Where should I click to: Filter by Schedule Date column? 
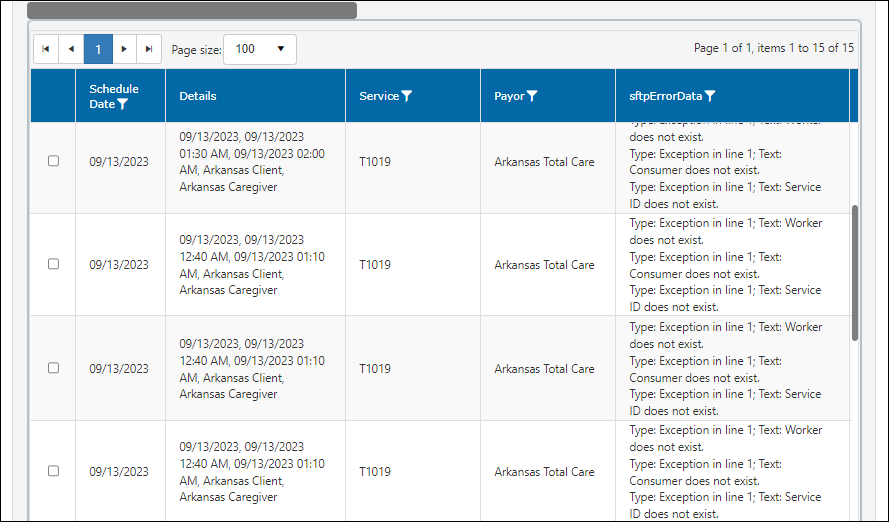coord(122,104)
